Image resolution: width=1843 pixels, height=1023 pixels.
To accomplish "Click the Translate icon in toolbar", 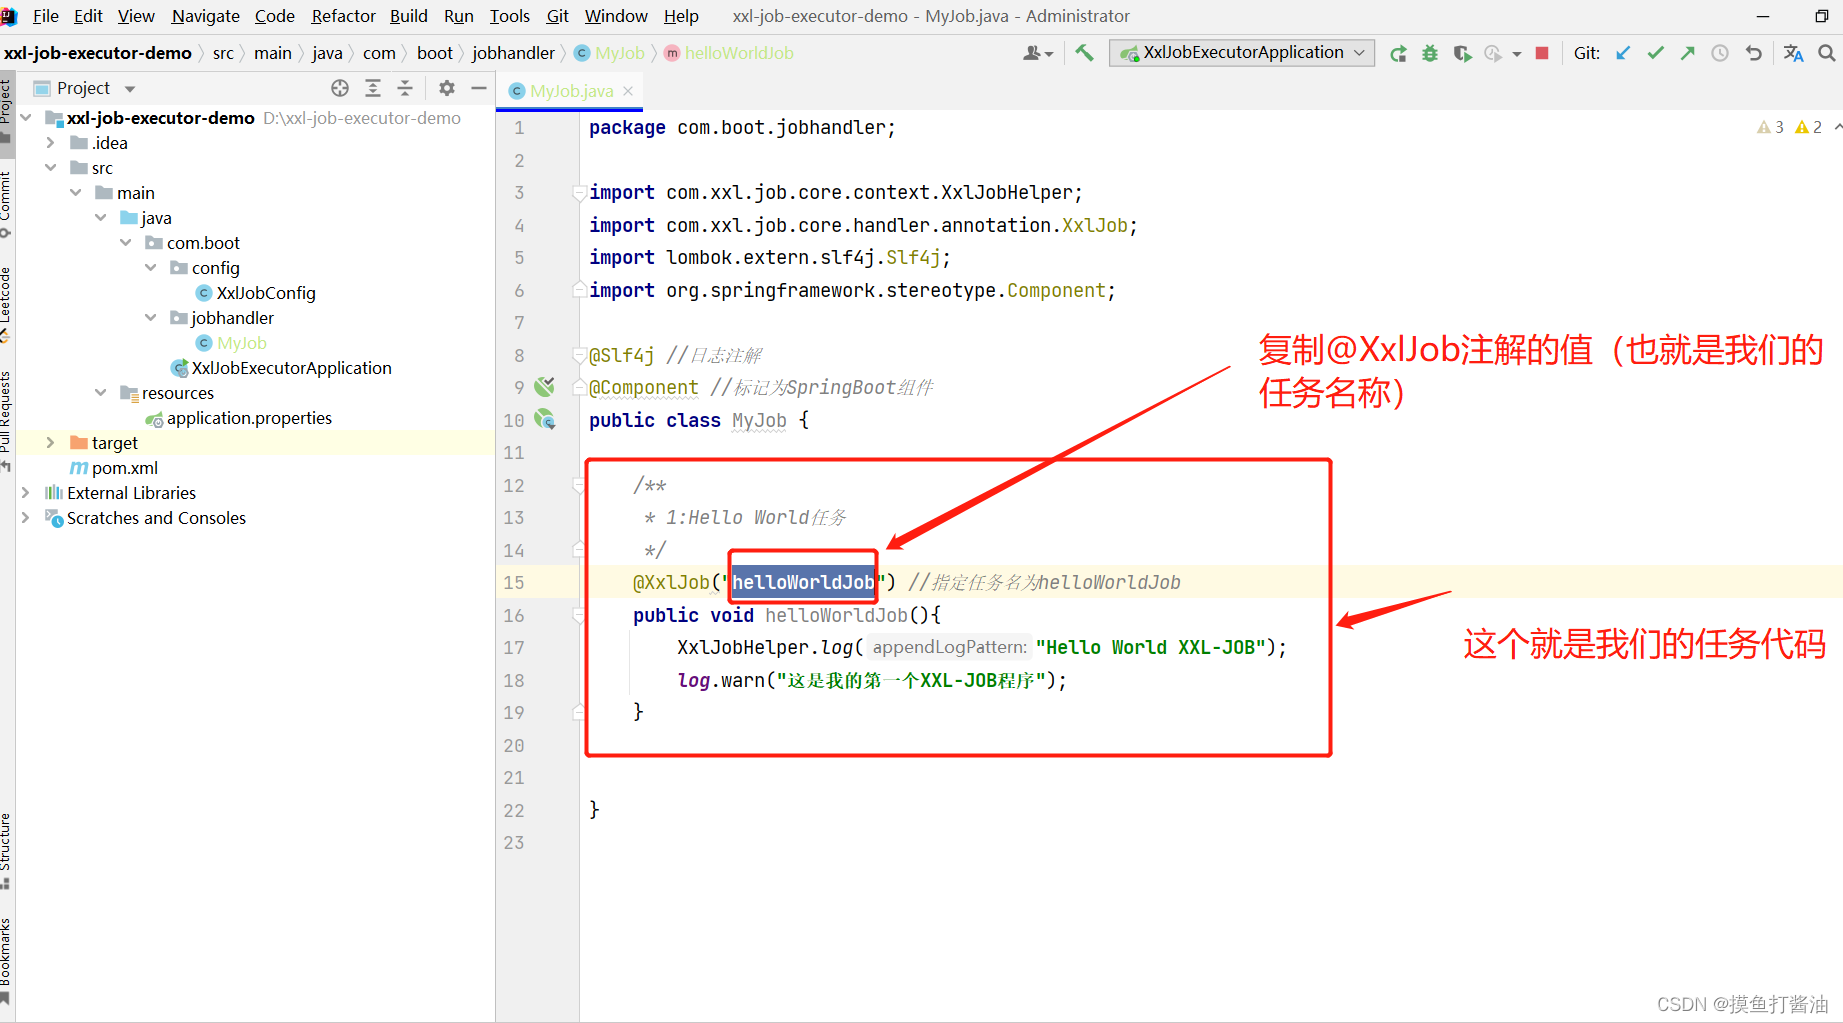I will [1793, 53].
